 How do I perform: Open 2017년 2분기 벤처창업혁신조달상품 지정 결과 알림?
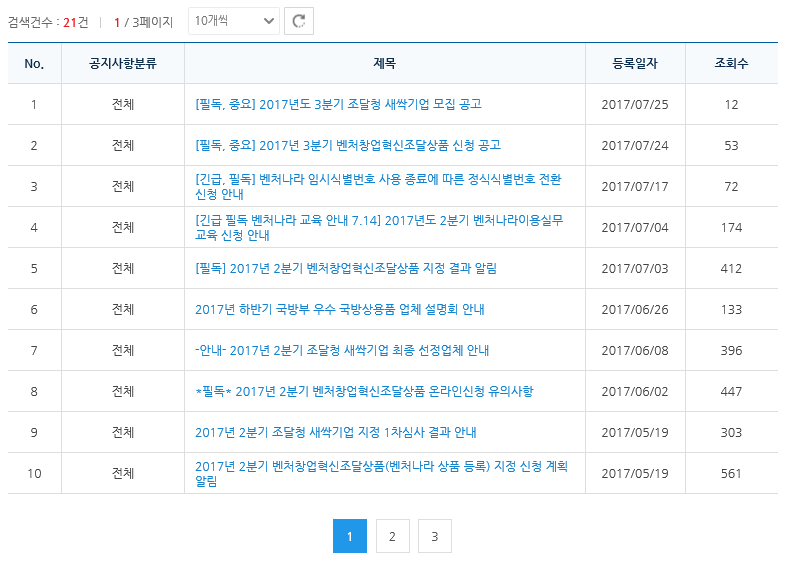tap(346, 268)
